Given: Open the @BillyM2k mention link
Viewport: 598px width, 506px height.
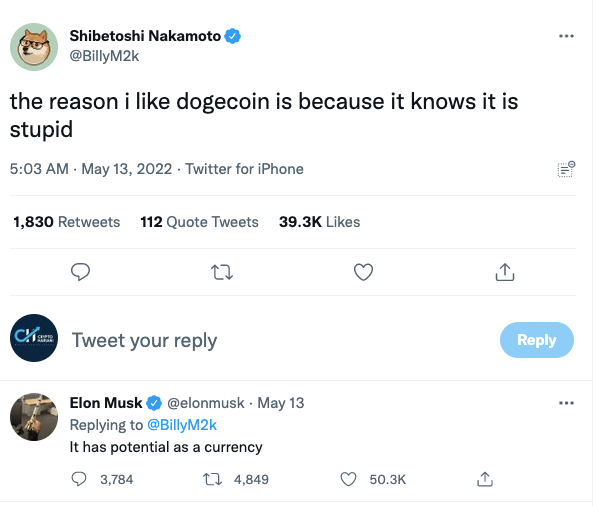Looking at the screenshot, I should pyautogui.click(x=182, y=425).
